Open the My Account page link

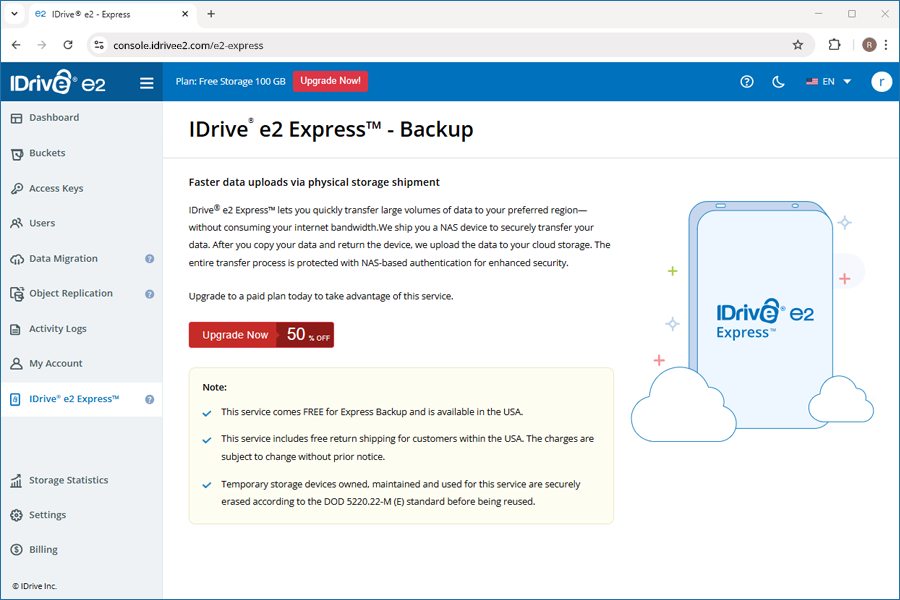pyautogui.click(x=82, y=363)
